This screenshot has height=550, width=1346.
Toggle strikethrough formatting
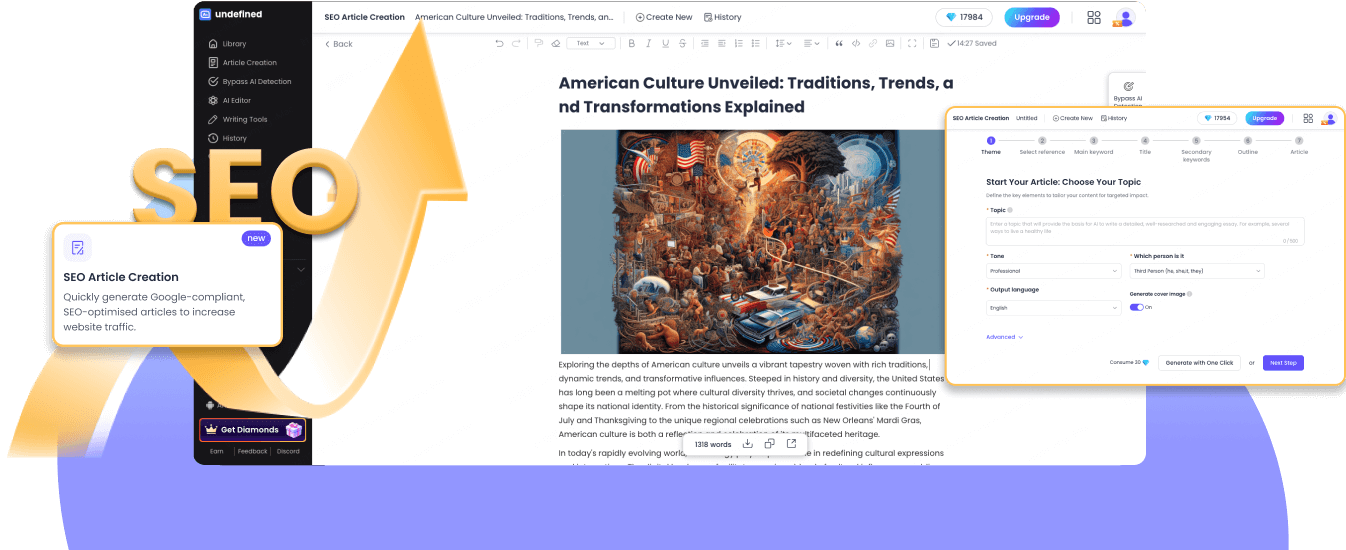pyautogui.click(x=683, y=43)
